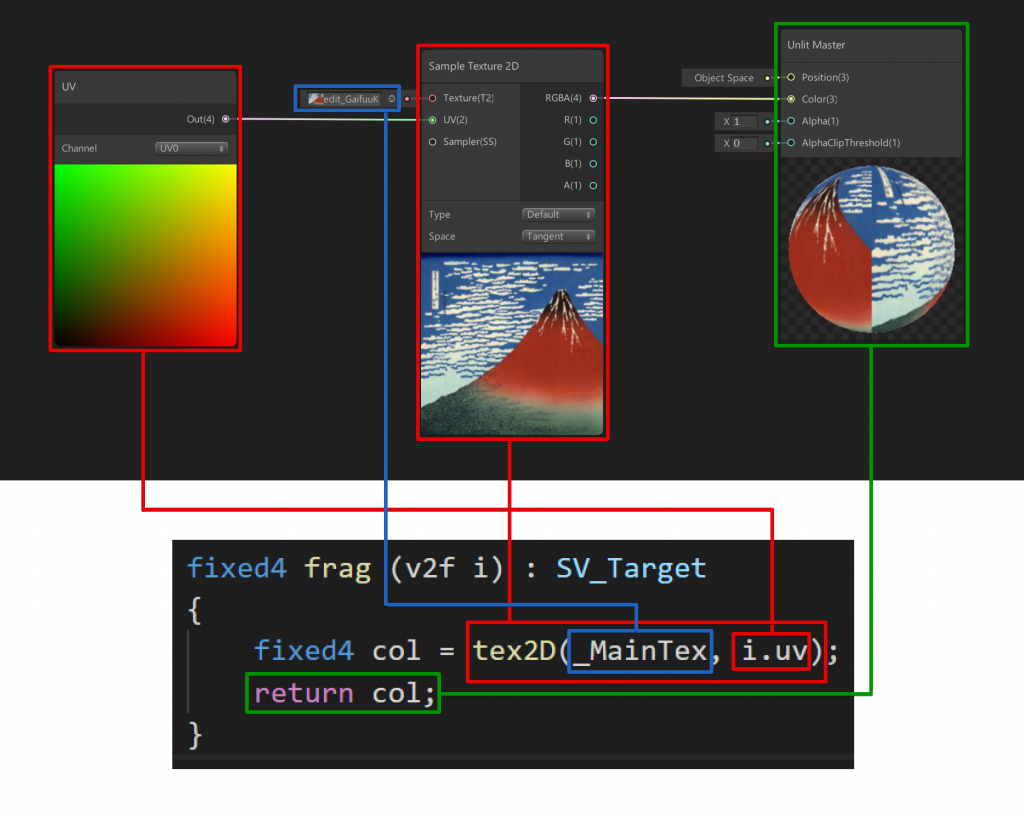Click the edit_GaifuuK texture asset field
Screen dimensions: 1024x814
point(345,99)
